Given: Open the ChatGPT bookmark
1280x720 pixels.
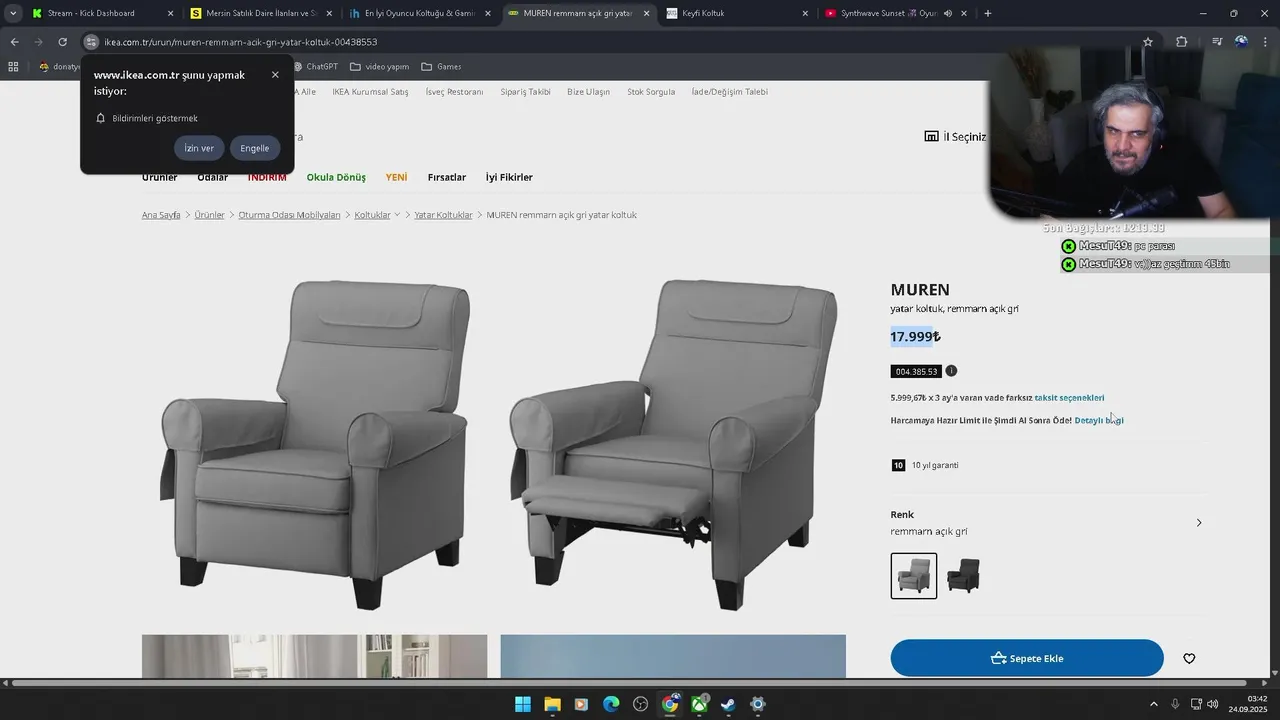Looking at the screenshot, I should (314, 67).
